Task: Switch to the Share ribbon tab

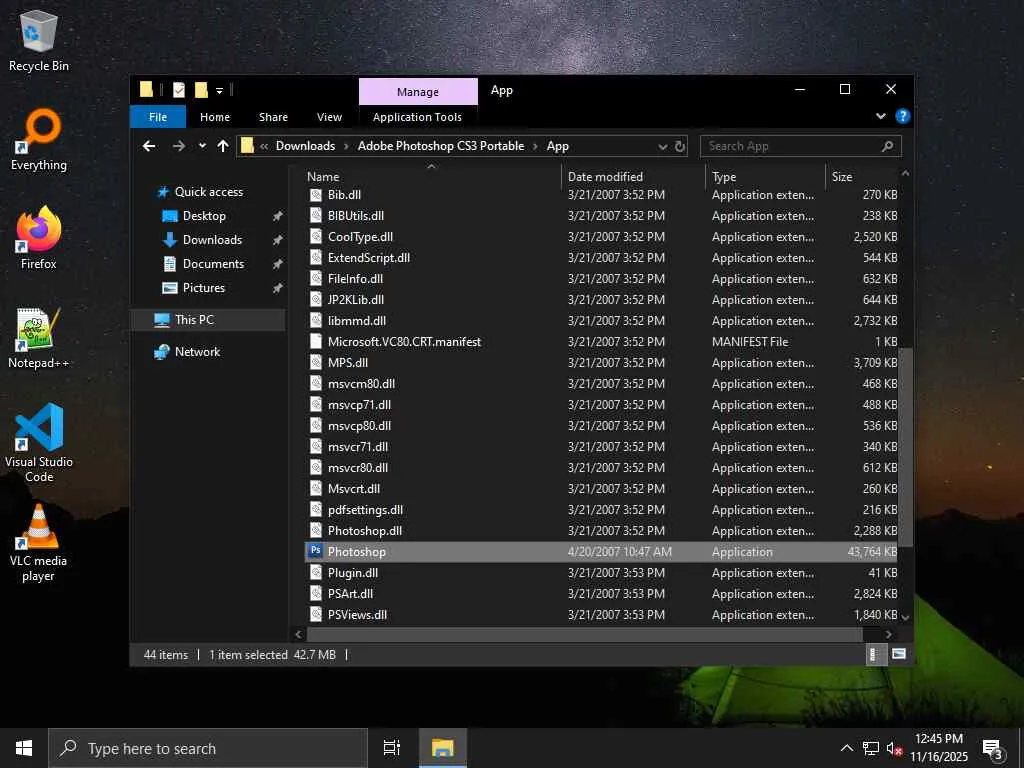Action: [x=273, y=117]
